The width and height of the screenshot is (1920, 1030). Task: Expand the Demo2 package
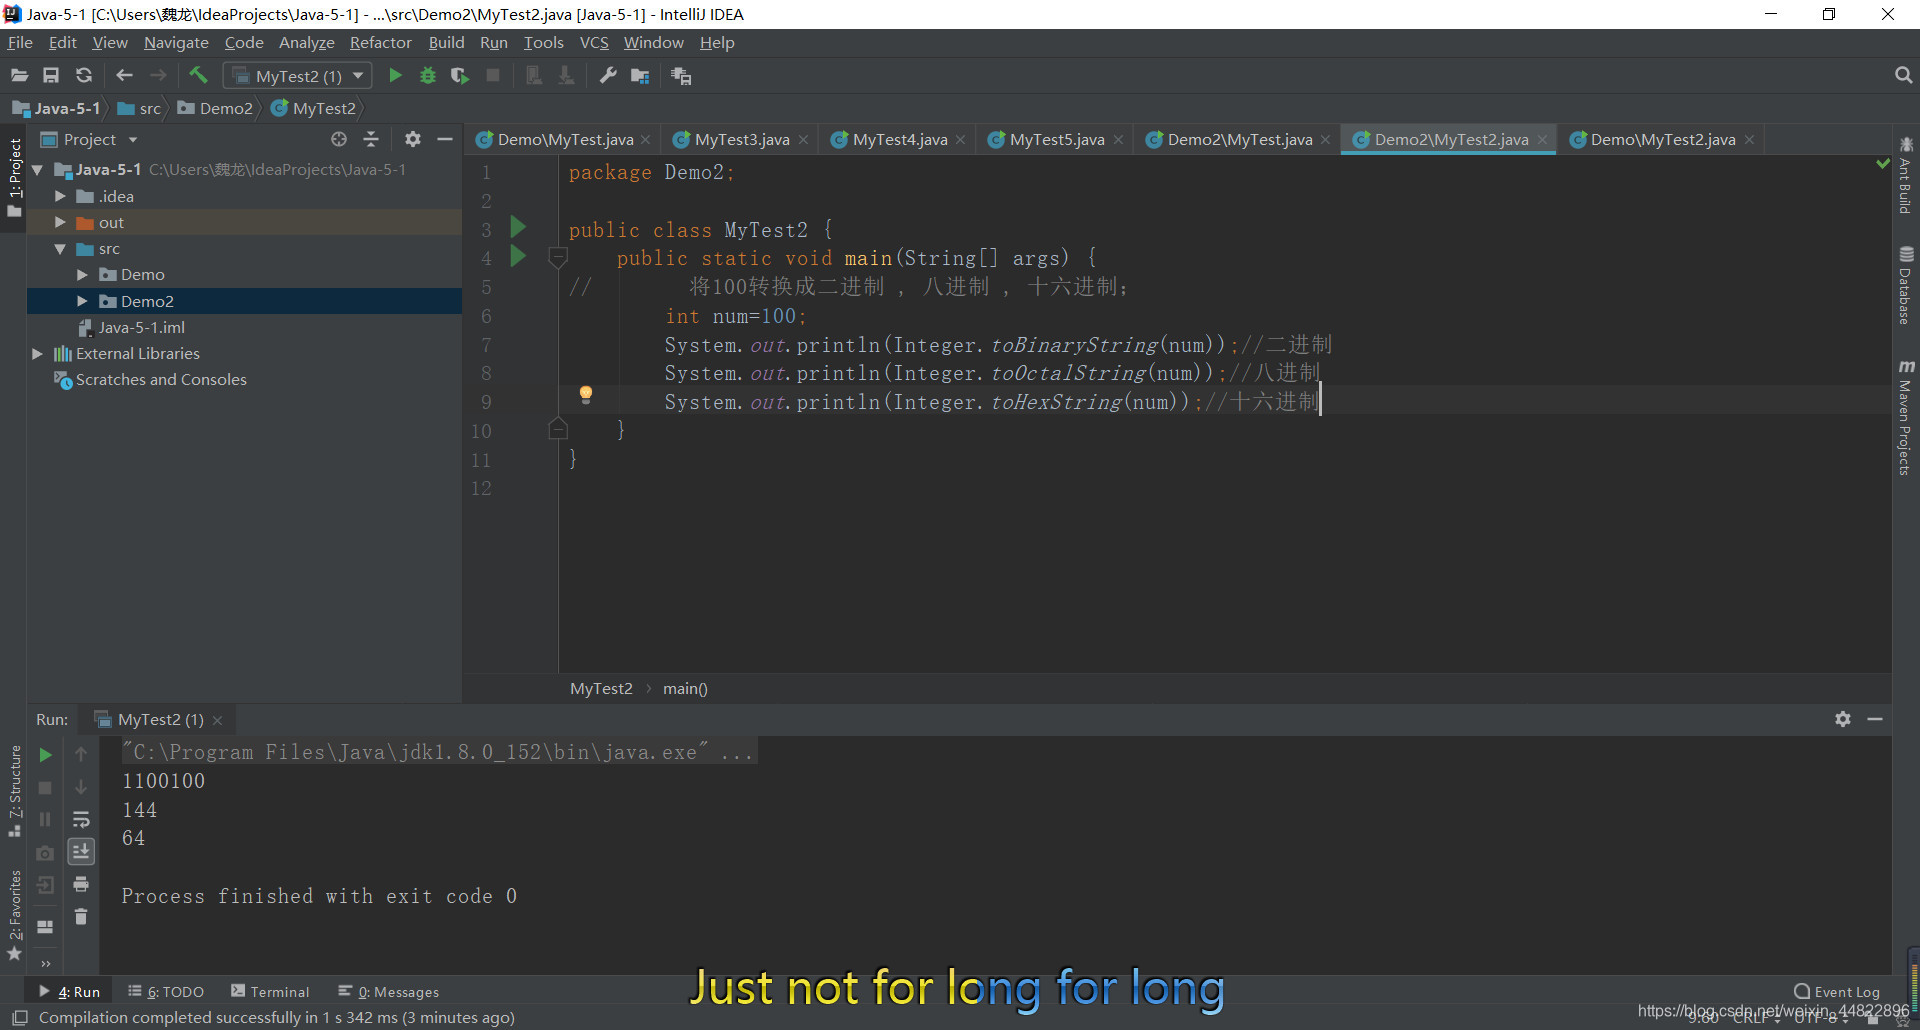tap(82, 301)
